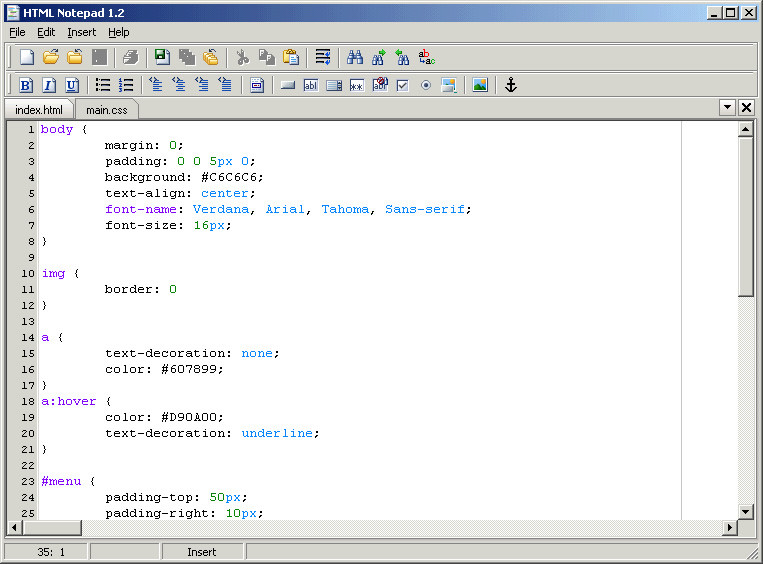Click the first Open folder icon
This screenshot has height=564, width=763.
(x=51, y=57)
